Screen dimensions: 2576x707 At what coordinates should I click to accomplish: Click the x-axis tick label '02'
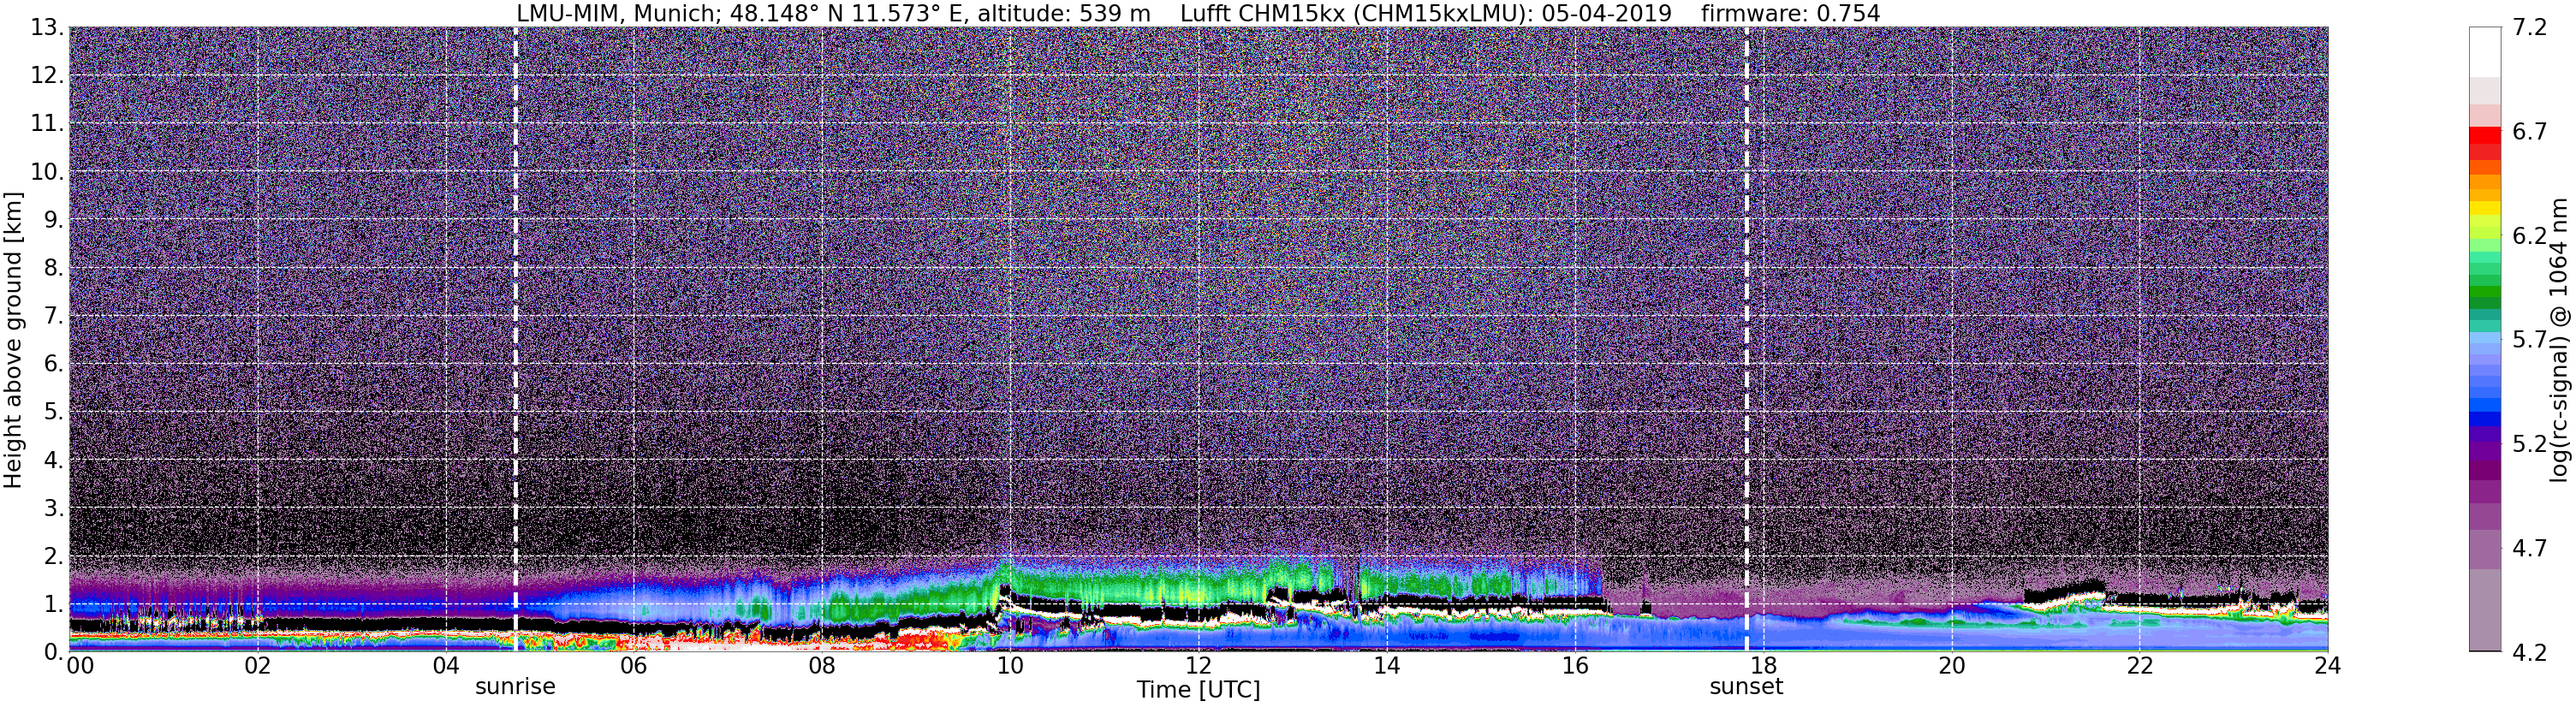[x=257, y=665]
